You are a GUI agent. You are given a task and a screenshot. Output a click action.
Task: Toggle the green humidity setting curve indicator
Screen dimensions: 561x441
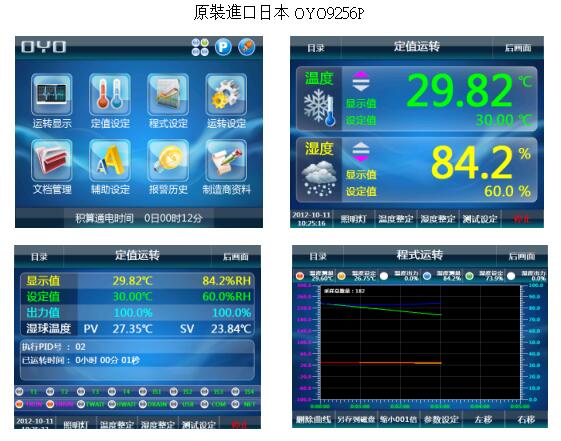click(x=469, y=276)
